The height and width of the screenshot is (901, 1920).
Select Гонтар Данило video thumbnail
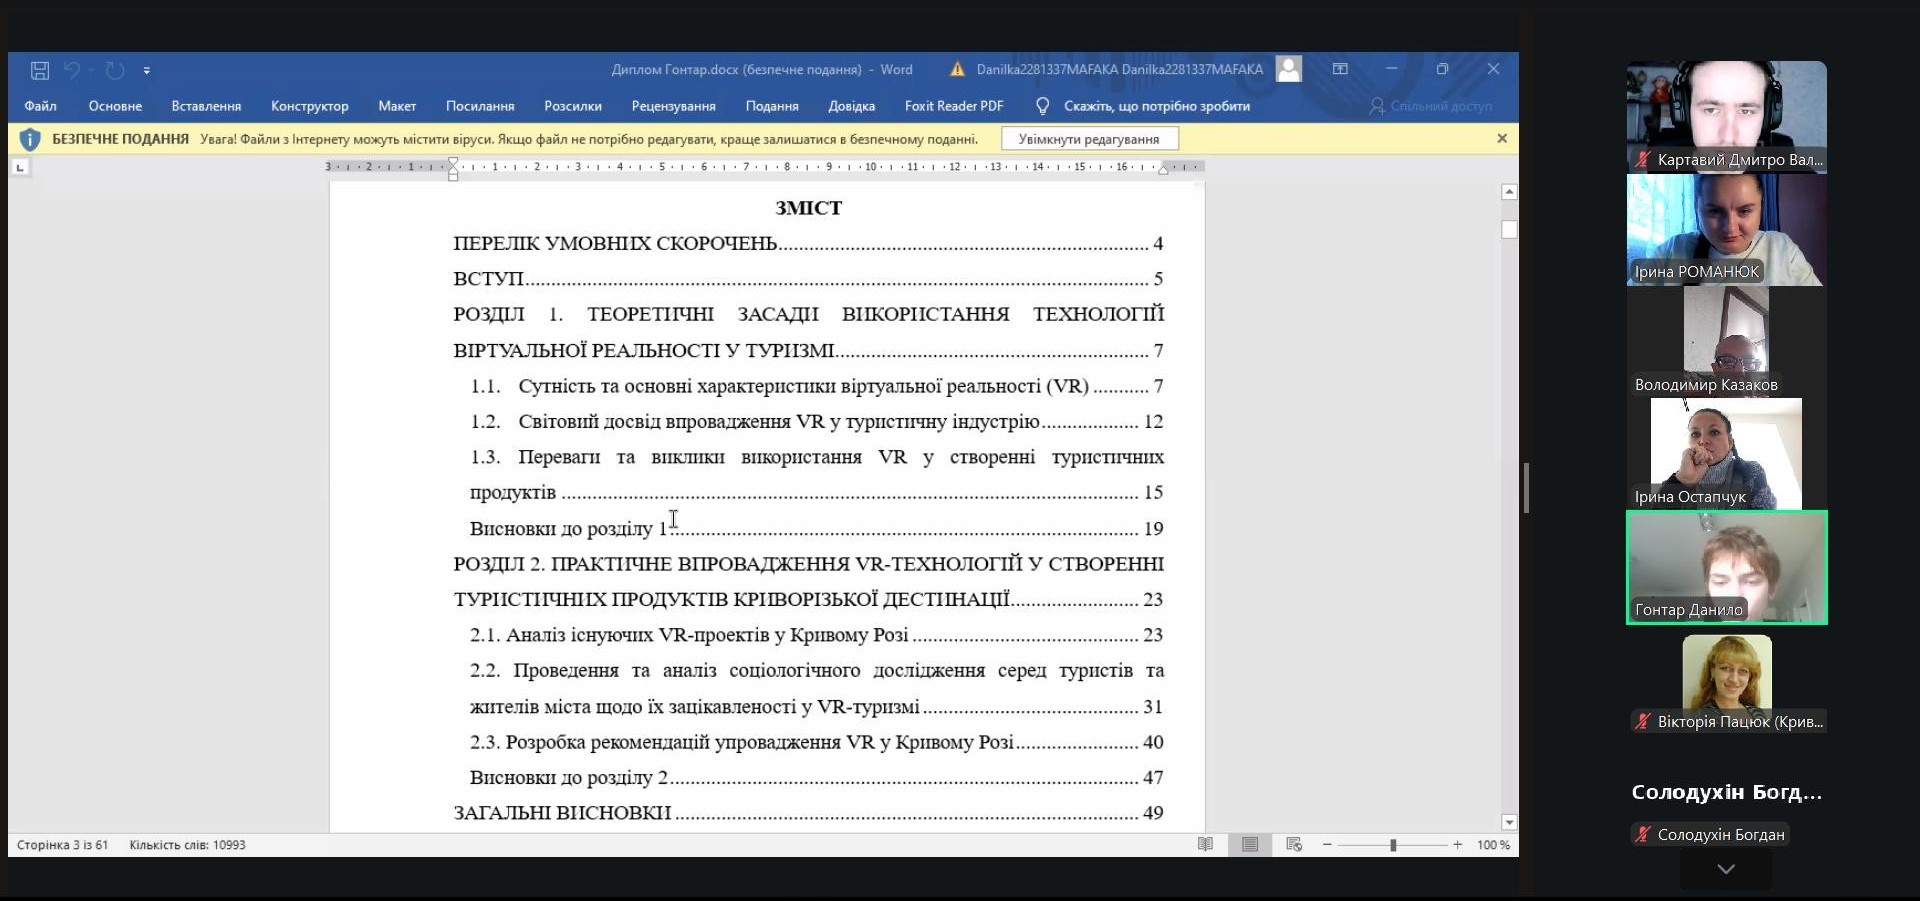coord(1726,567)
